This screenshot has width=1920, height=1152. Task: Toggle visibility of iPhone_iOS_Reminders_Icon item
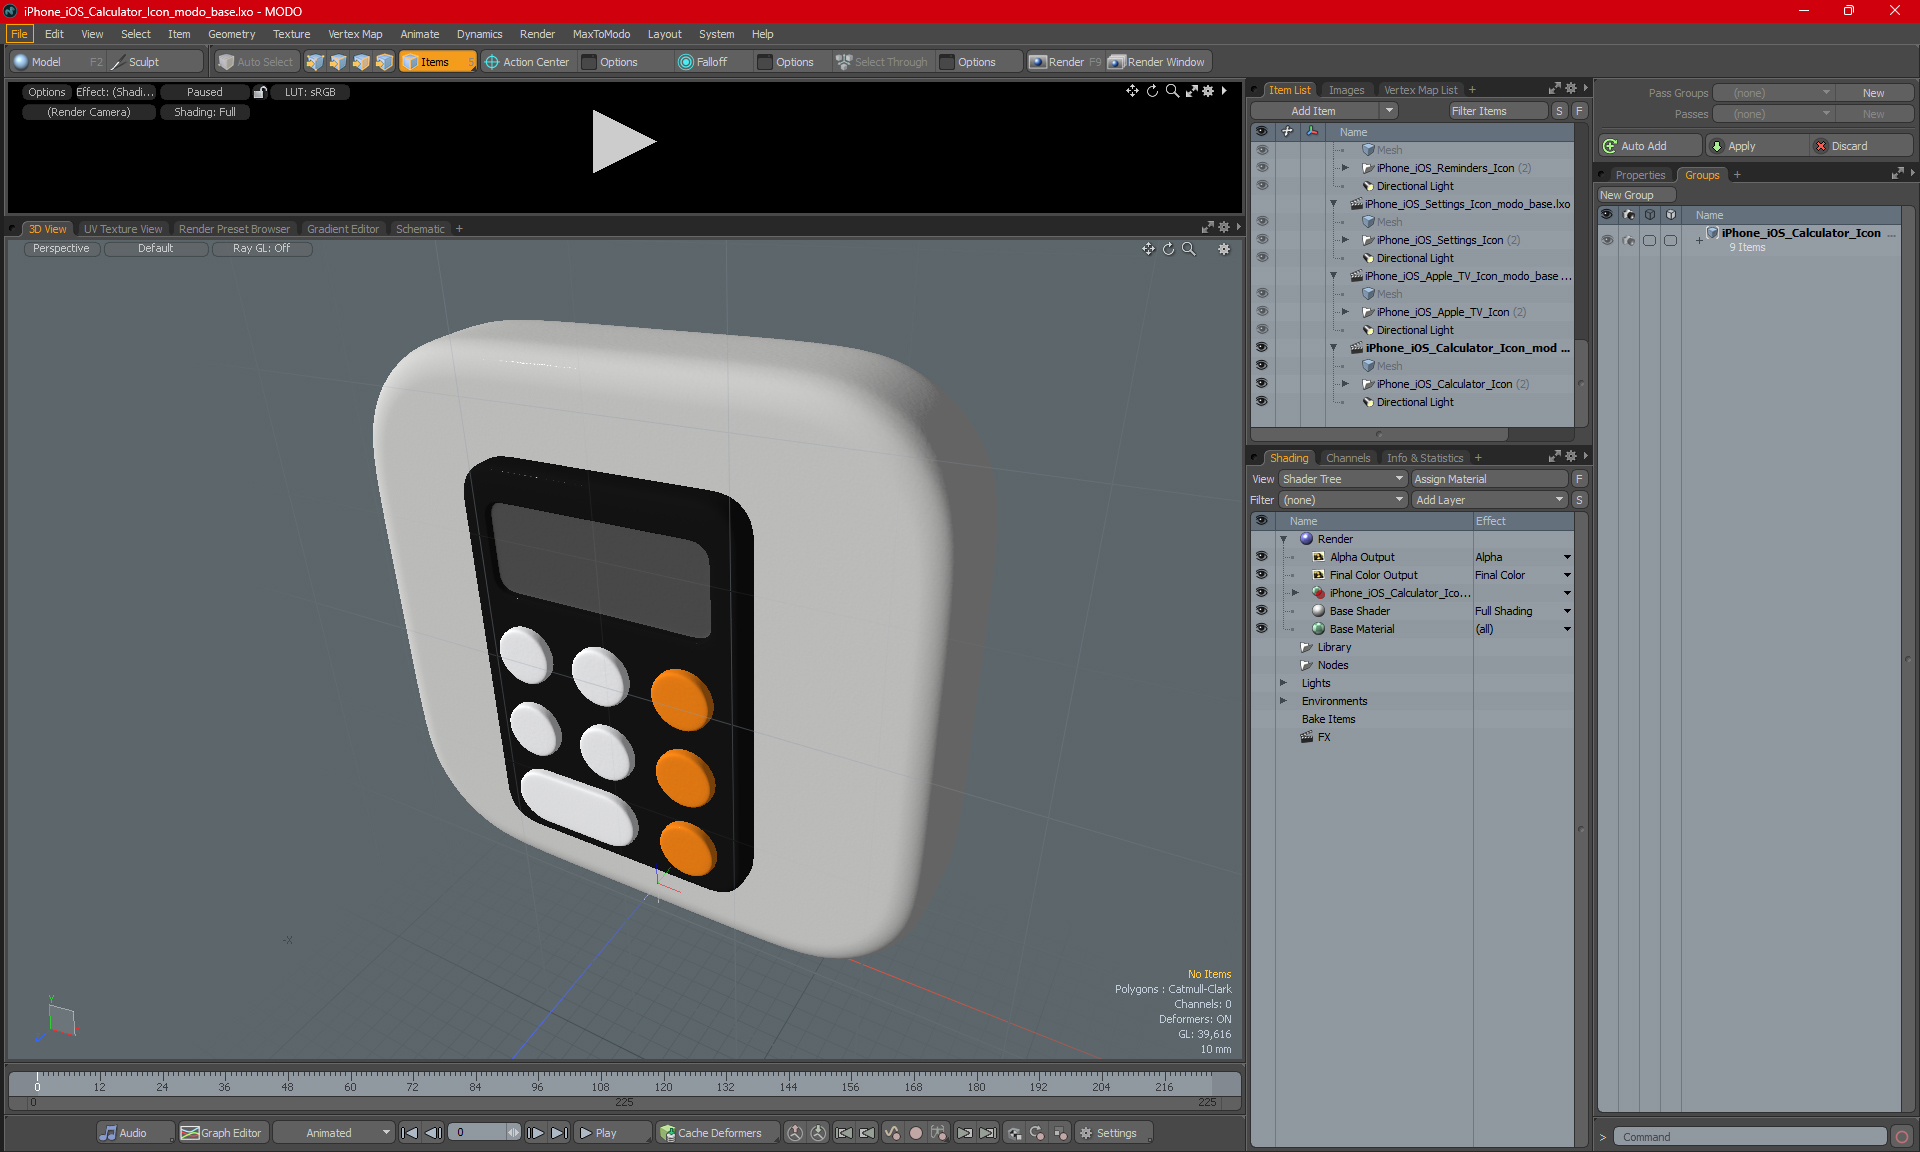click(x=1262, y=168)
